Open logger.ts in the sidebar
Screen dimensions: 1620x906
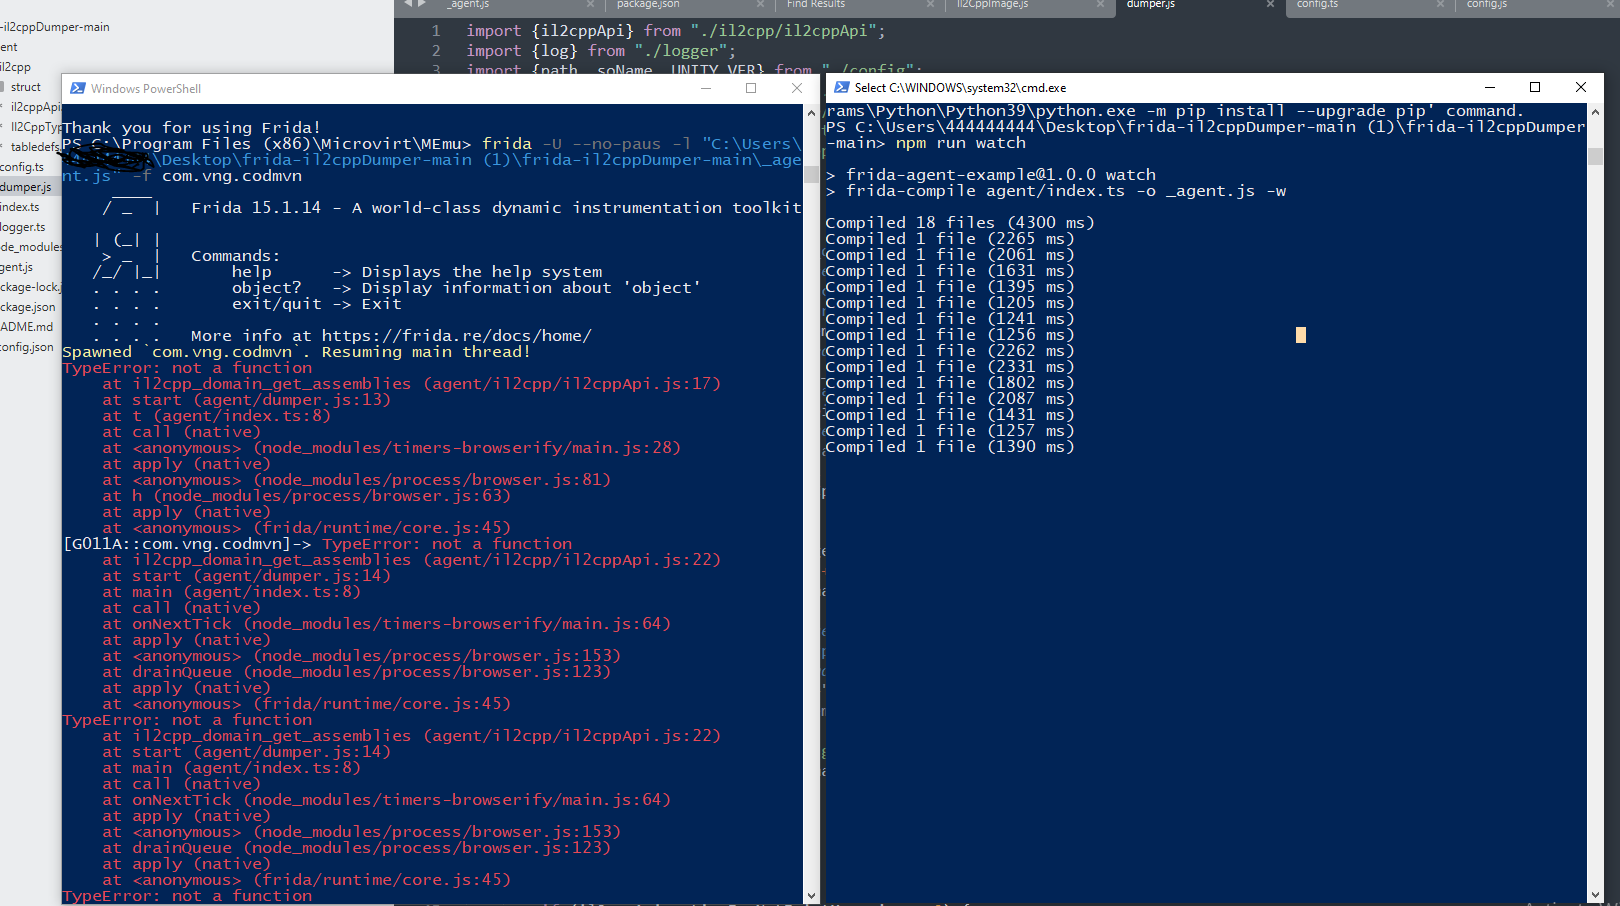23,227
